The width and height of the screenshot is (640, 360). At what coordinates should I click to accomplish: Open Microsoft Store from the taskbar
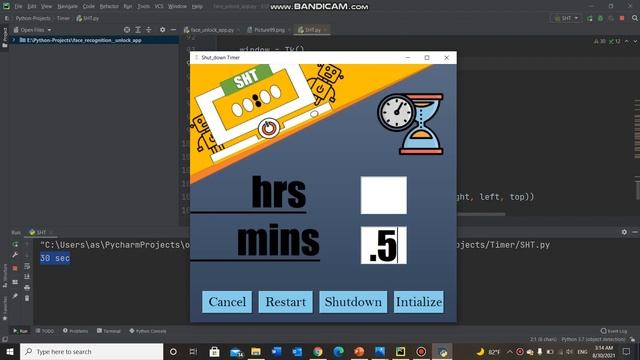coord(215,351)
